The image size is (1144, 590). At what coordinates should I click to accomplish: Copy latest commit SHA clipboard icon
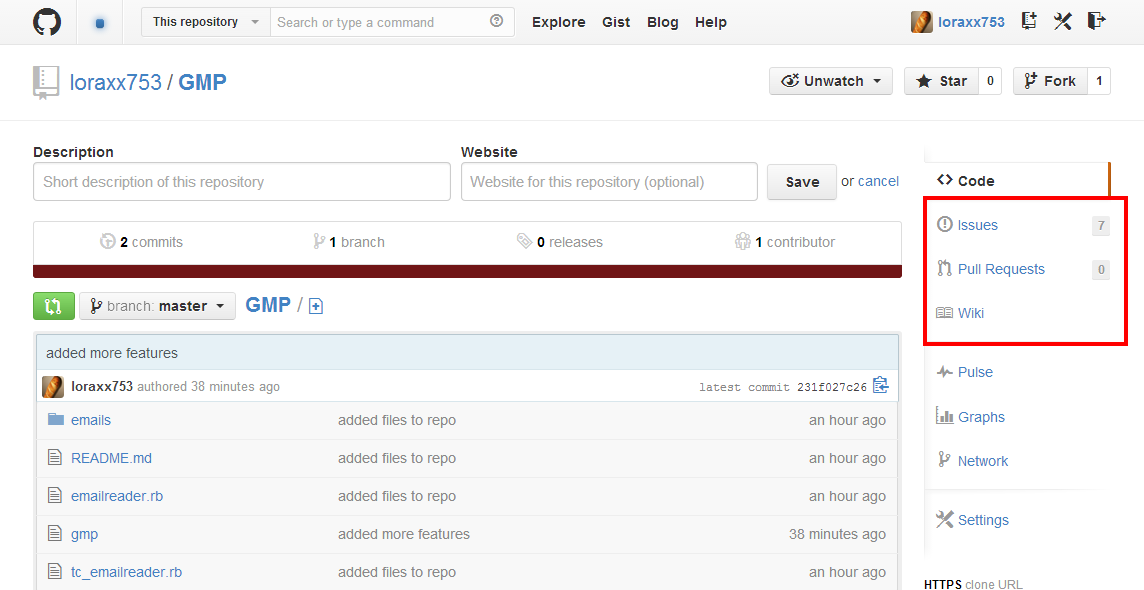pyautogui.click(x=881, y=385)
